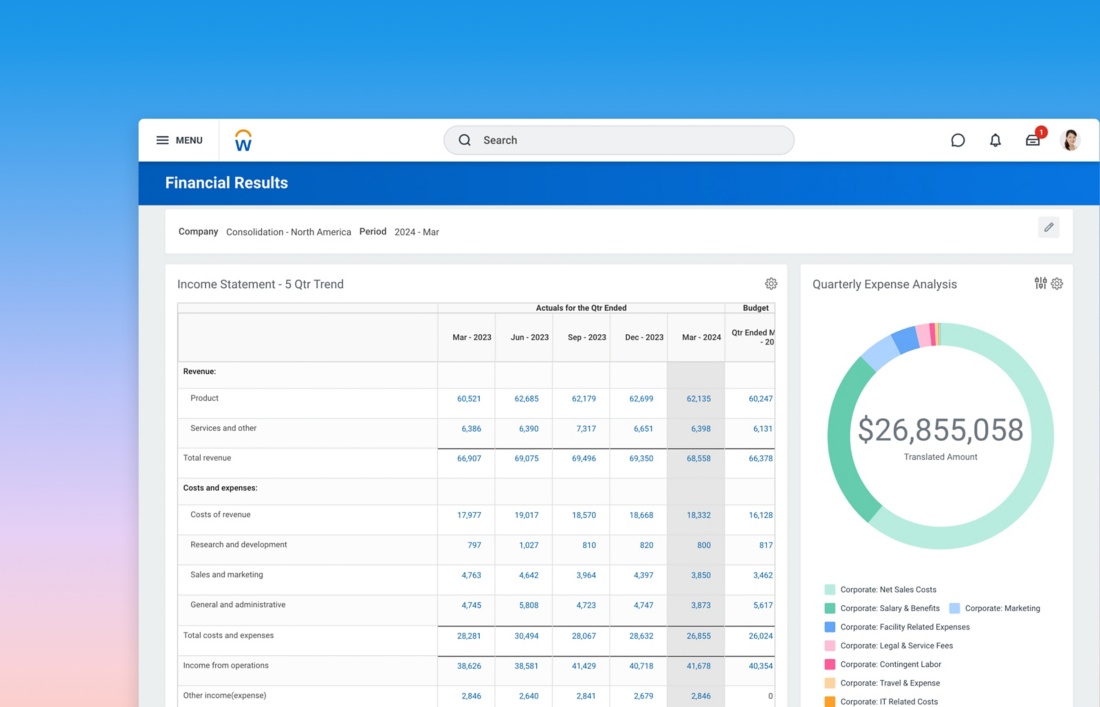Screen dimensions: 1100x707
Task: Open the inbox tray with badge
Action: click(x=1033, y=141)
